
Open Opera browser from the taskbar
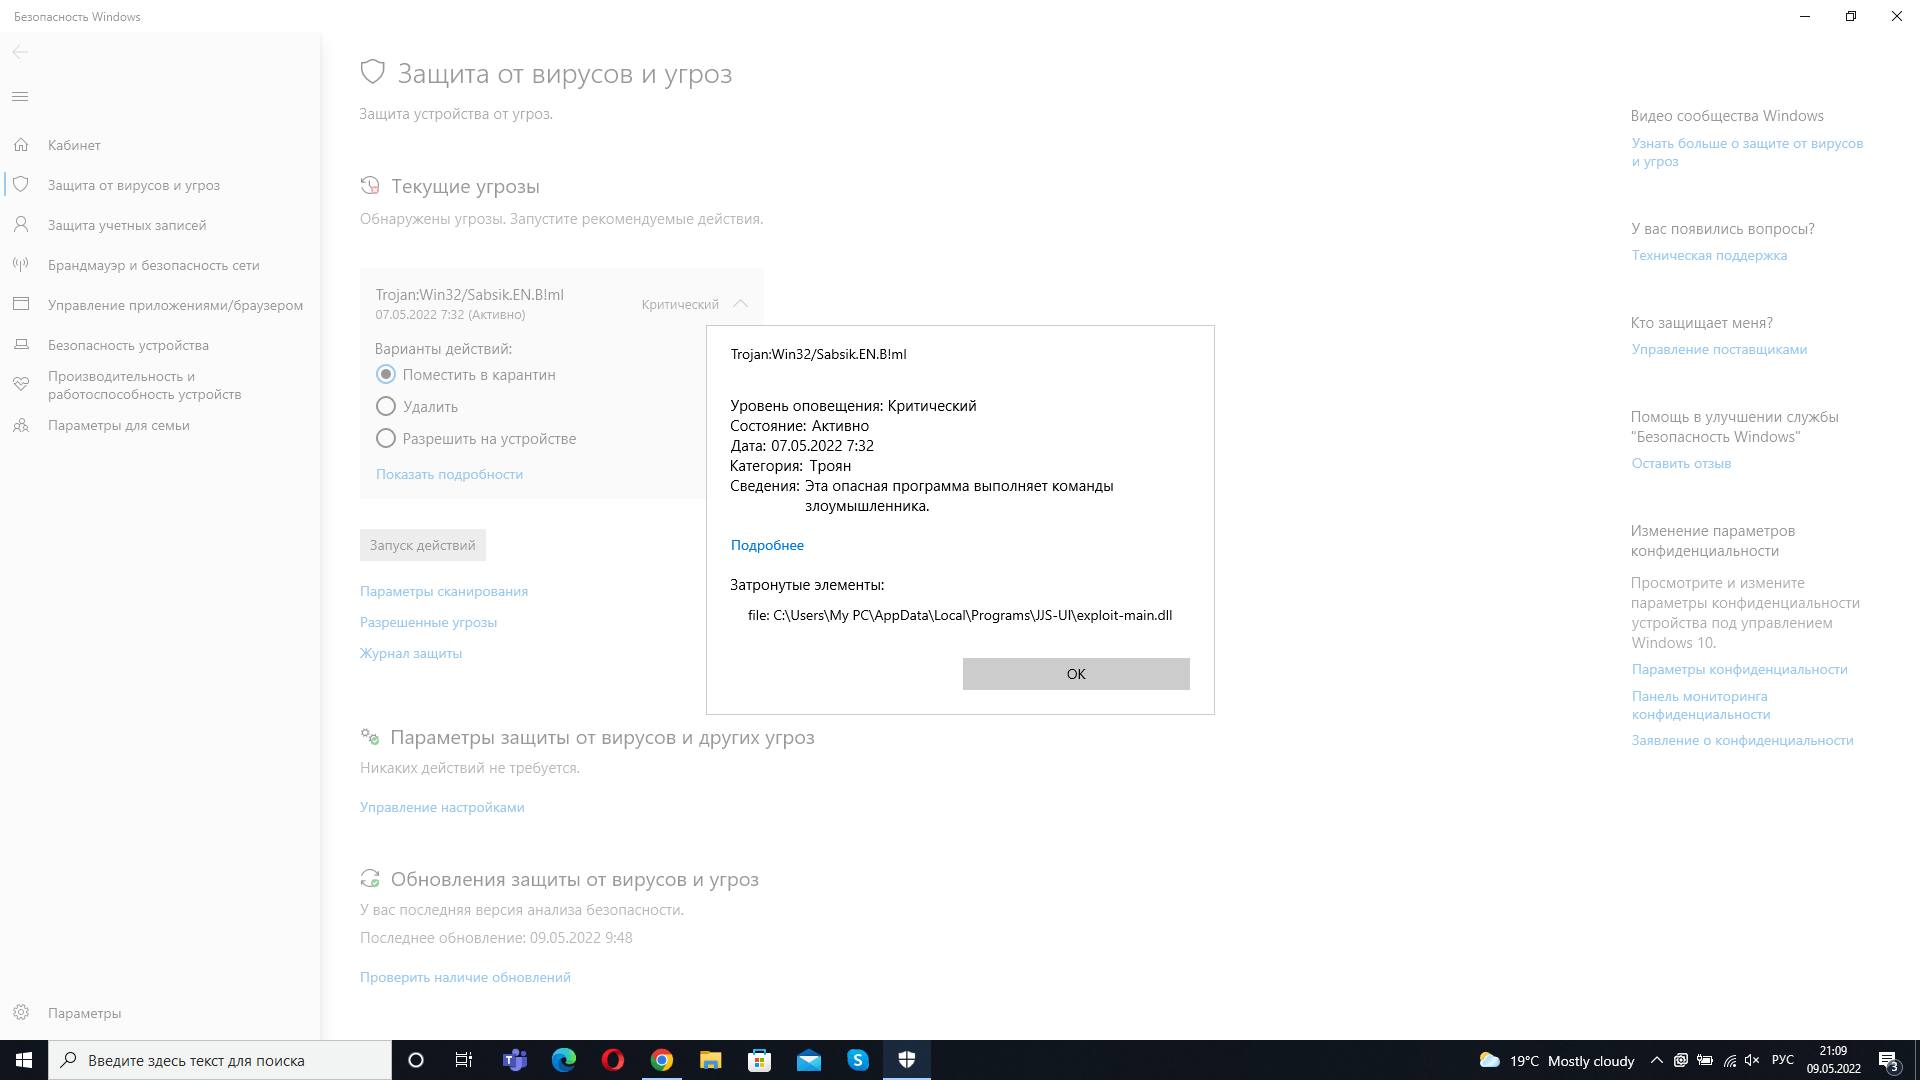click(x=613, y=1060)
